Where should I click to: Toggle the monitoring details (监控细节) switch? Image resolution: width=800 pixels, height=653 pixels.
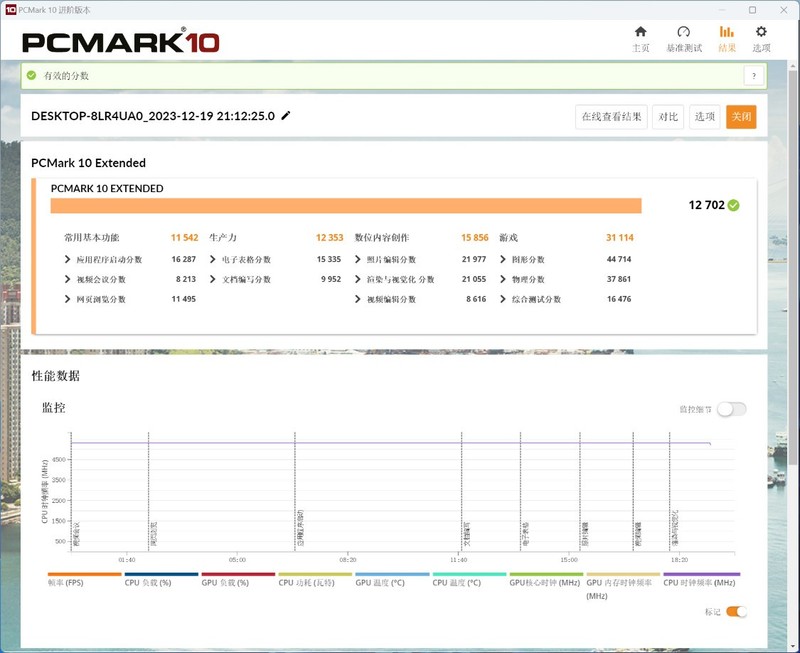click(x=731, y=409)
